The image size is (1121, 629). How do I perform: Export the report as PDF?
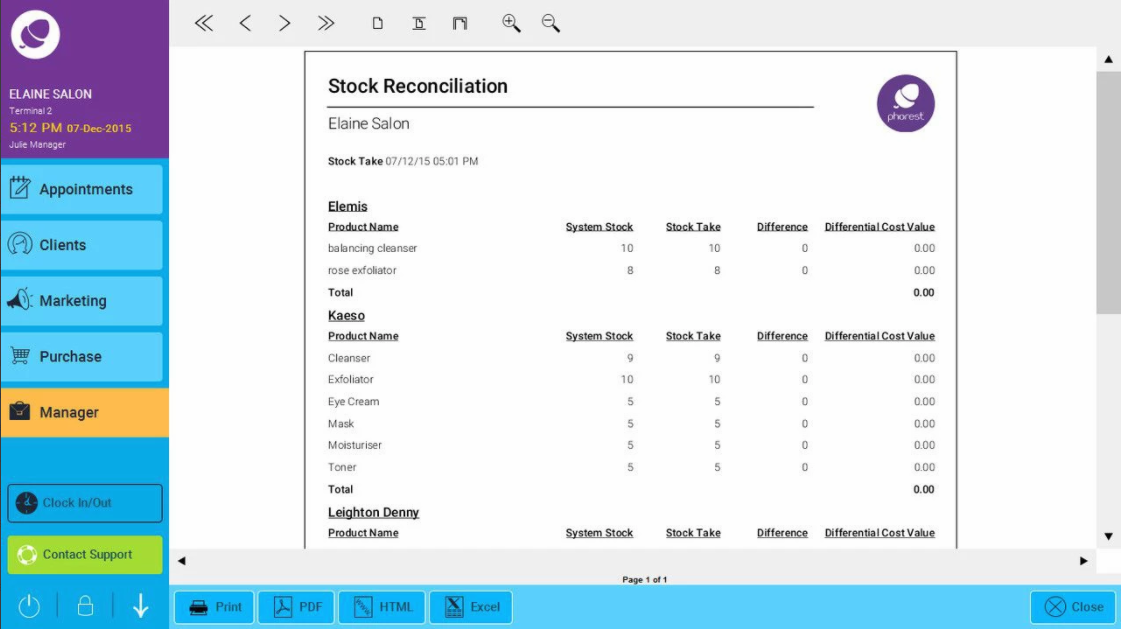click(x=297, y=607)
